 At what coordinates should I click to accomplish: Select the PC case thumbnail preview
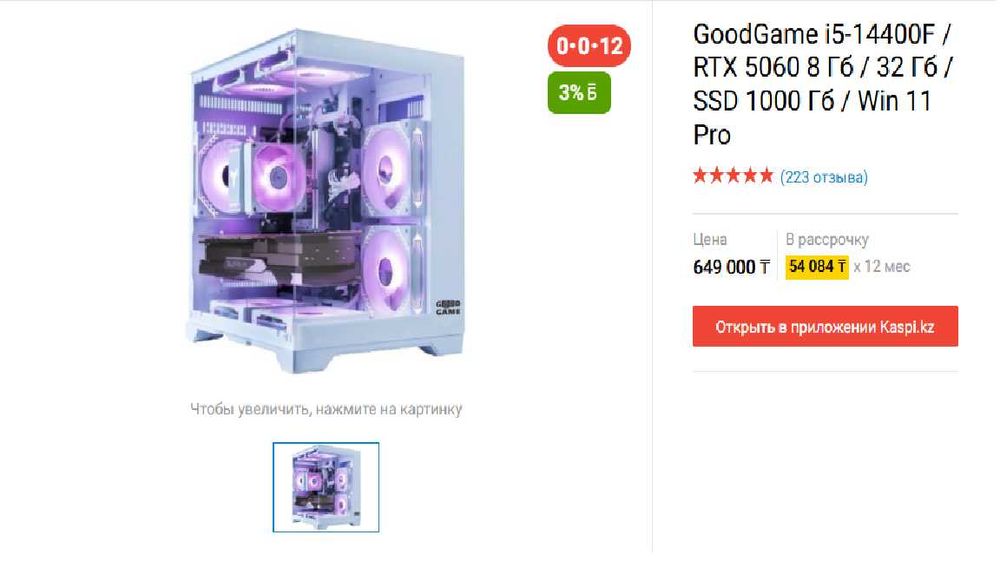[326, 487]
